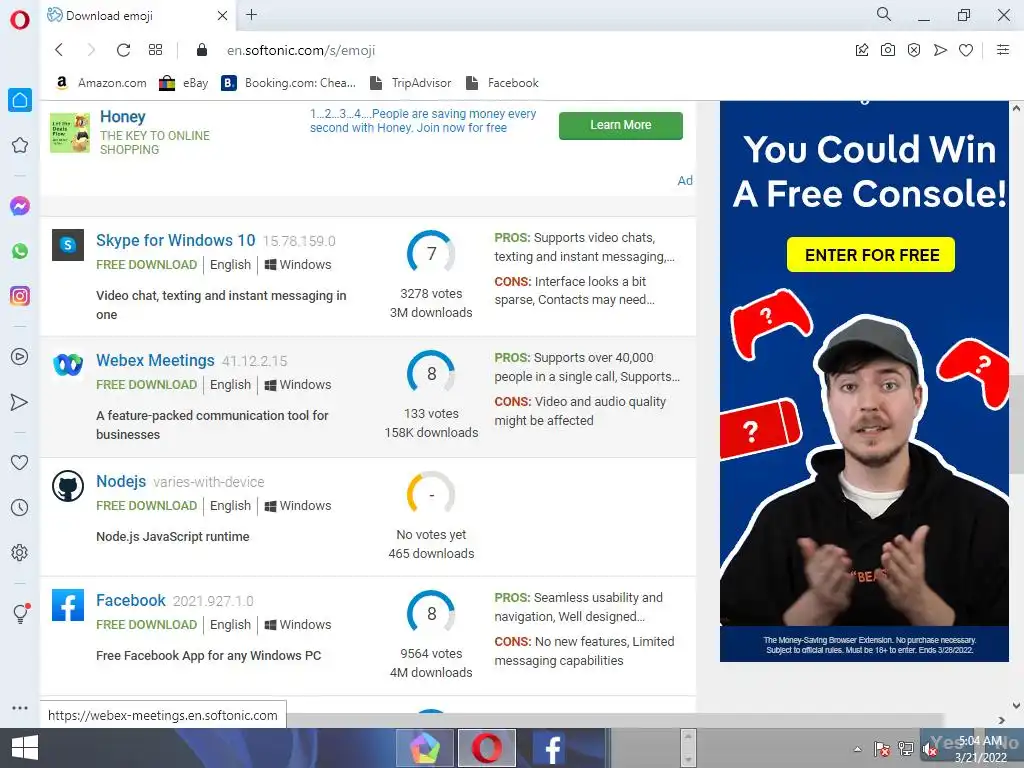This screenshot has height=768, width=1024.
Task: Open Messenger from the sidebar
Action: [x=20, y=206]
